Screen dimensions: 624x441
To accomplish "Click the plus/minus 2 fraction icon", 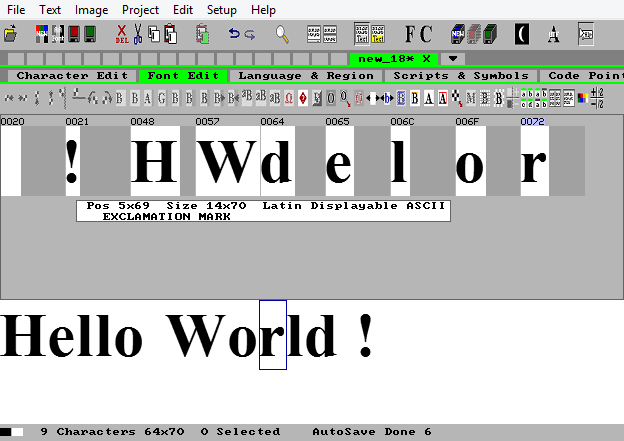I will (597, 98).
